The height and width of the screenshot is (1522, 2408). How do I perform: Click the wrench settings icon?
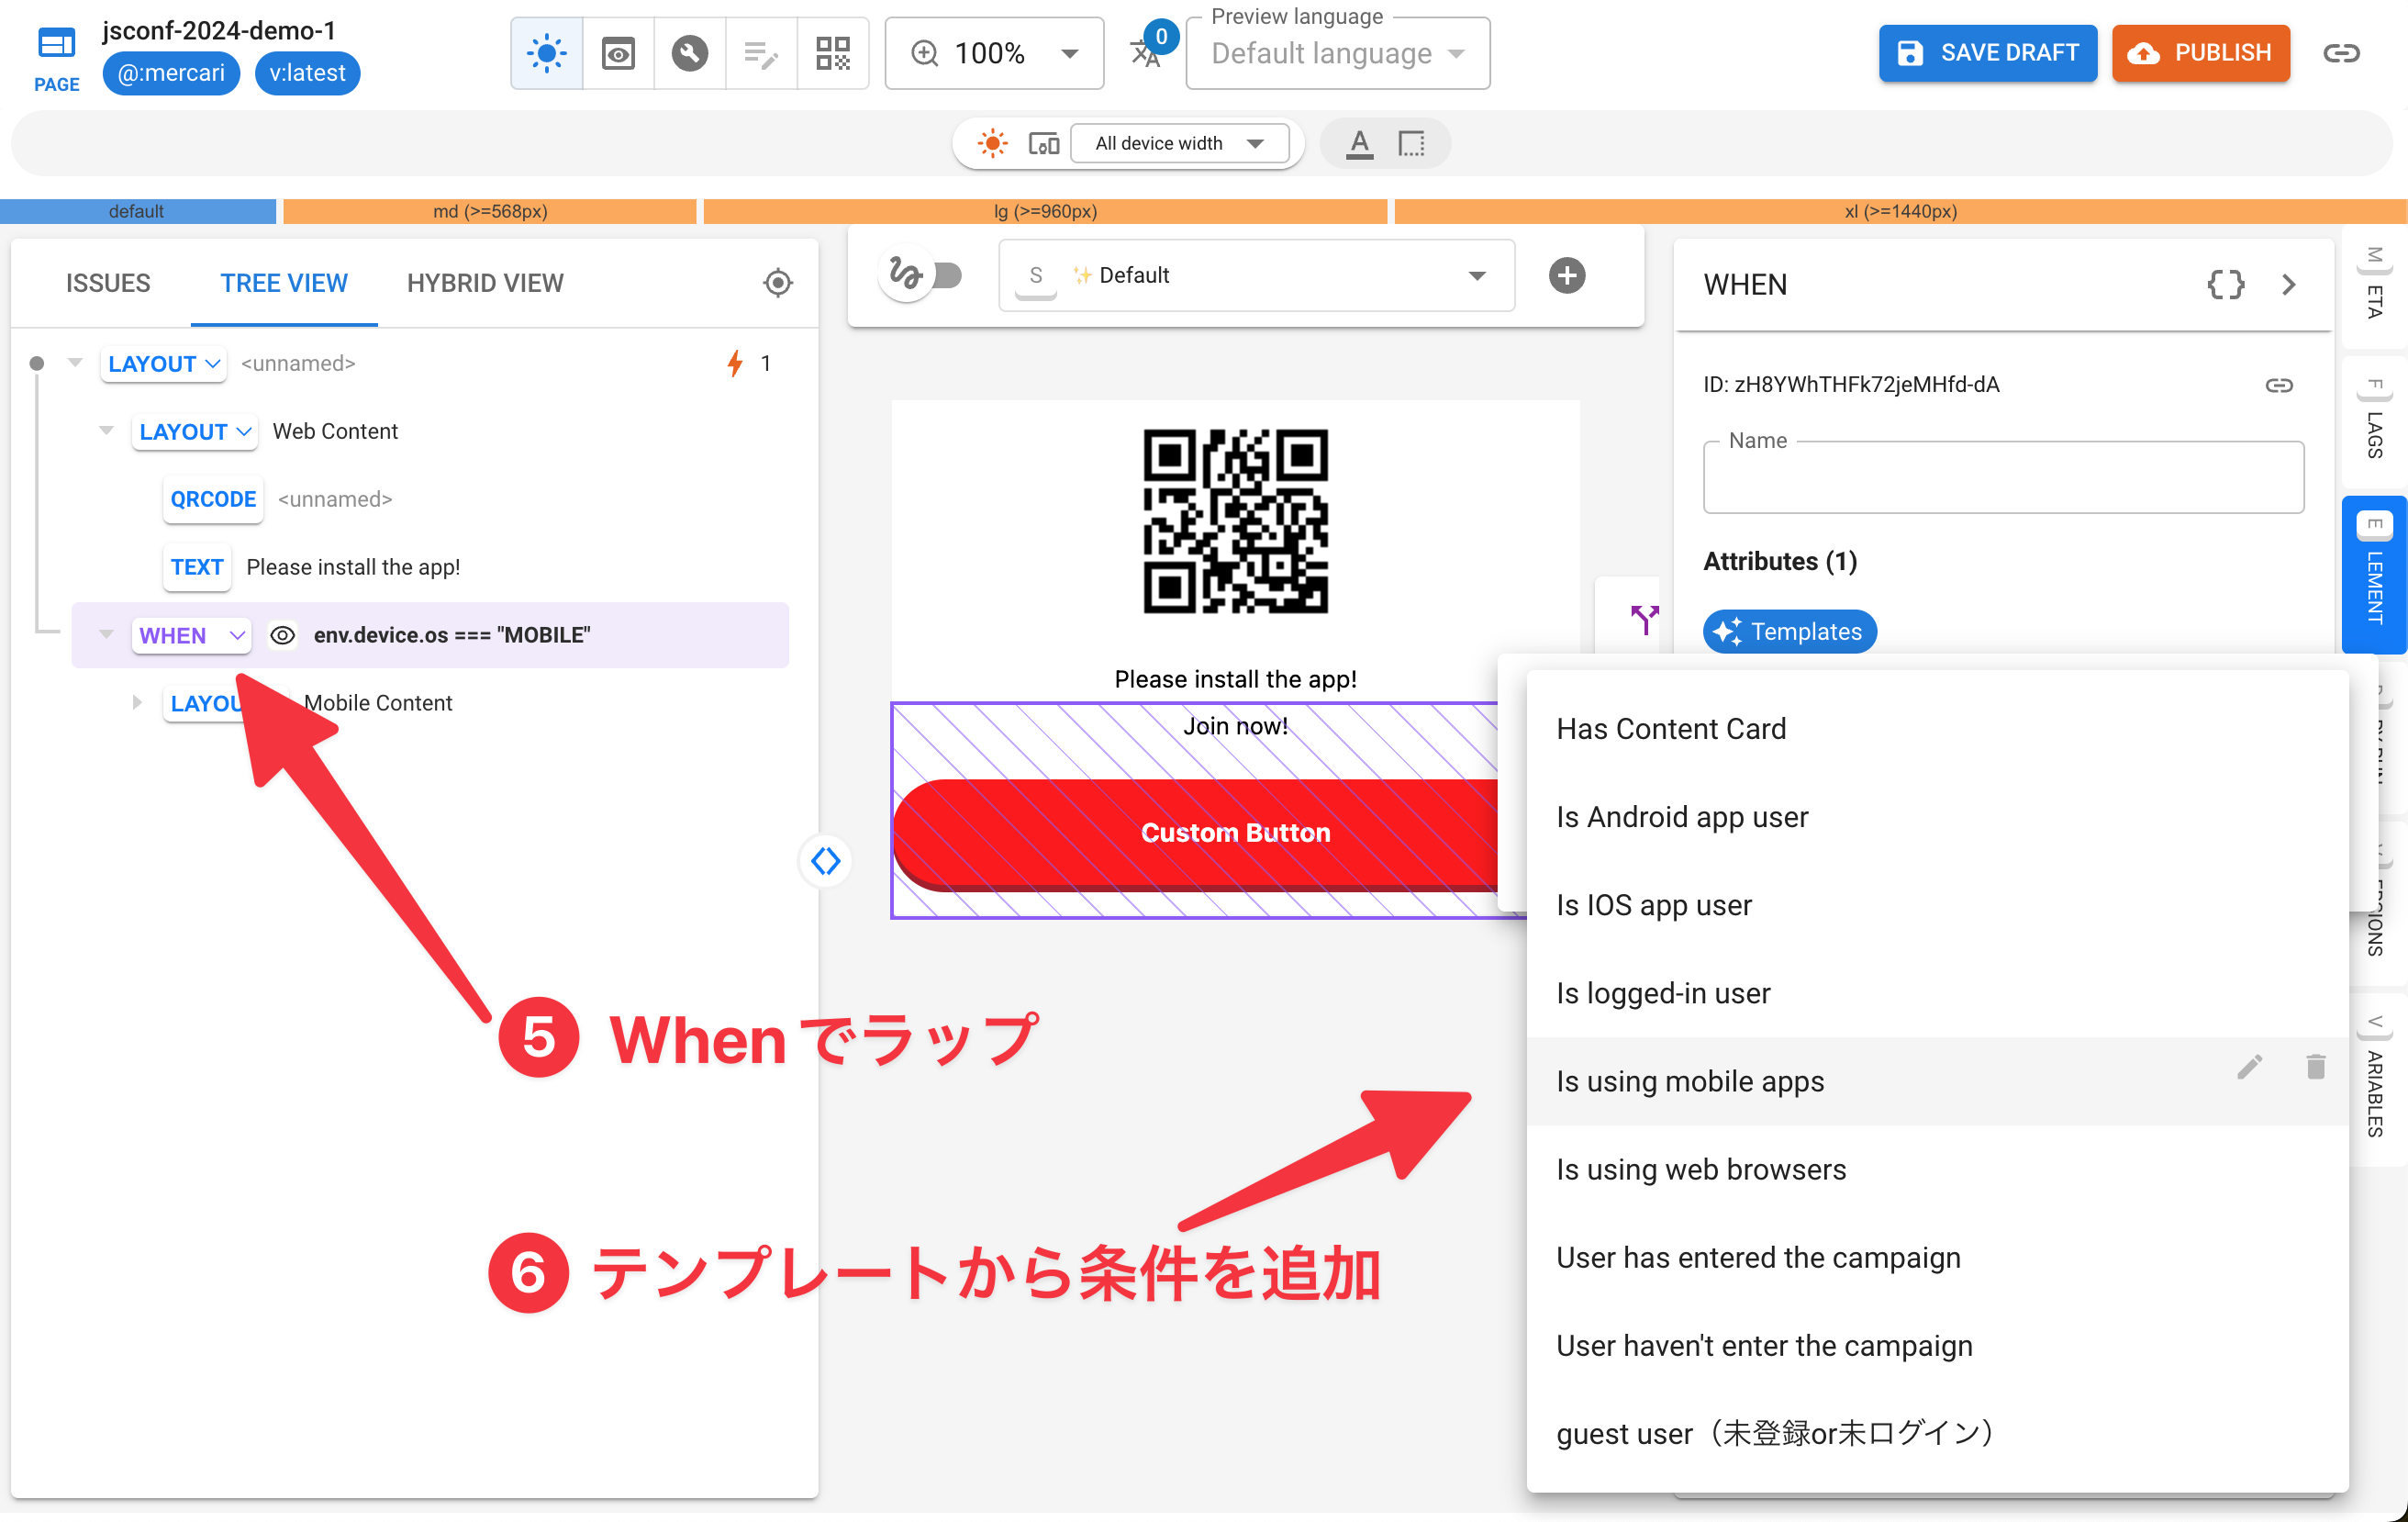689,53
